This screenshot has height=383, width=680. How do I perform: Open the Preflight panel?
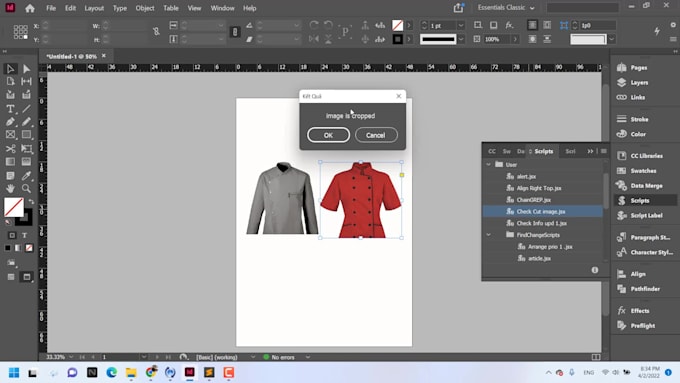[x=636, y=325]
